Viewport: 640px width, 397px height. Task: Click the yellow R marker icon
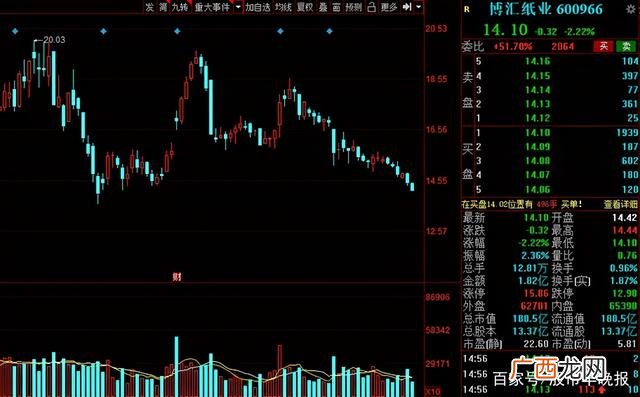(x=467, y=10)
